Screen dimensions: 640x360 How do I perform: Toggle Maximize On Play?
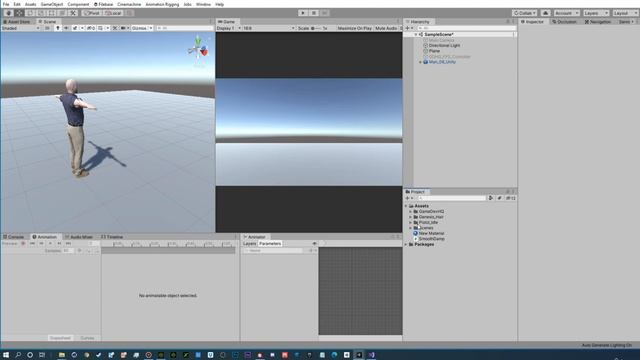click(354, 28)
